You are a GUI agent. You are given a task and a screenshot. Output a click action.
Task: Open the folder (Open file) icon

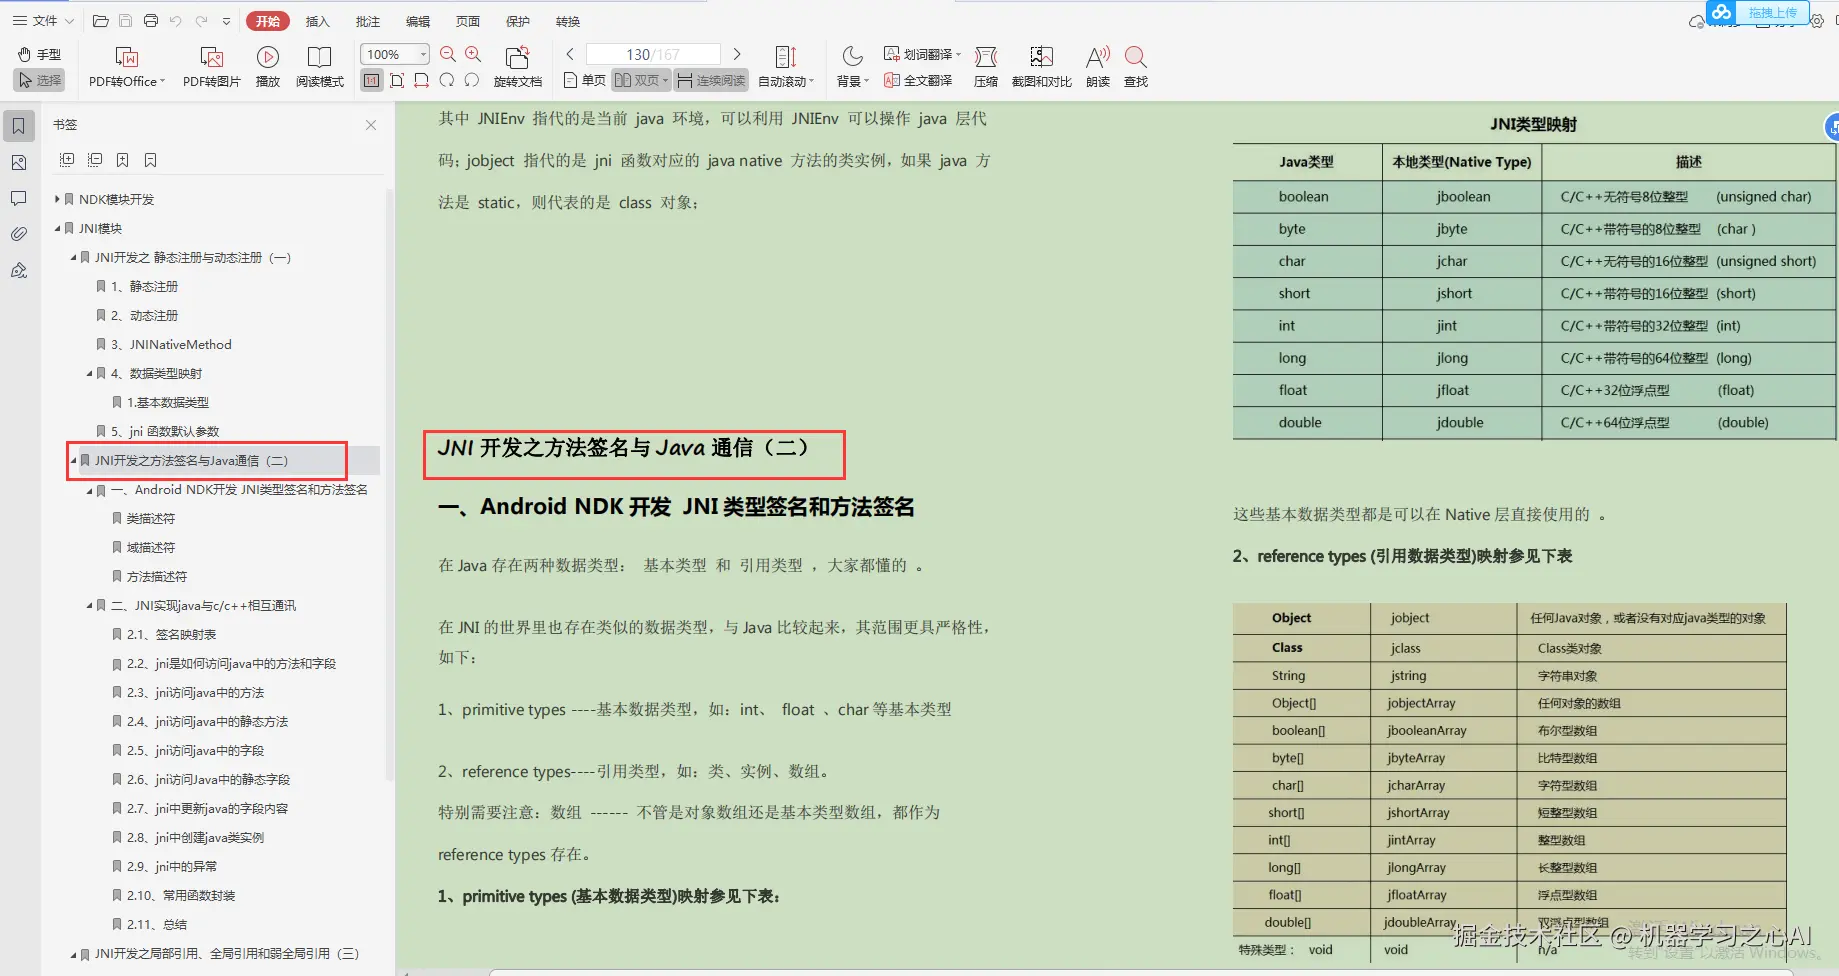100,21
